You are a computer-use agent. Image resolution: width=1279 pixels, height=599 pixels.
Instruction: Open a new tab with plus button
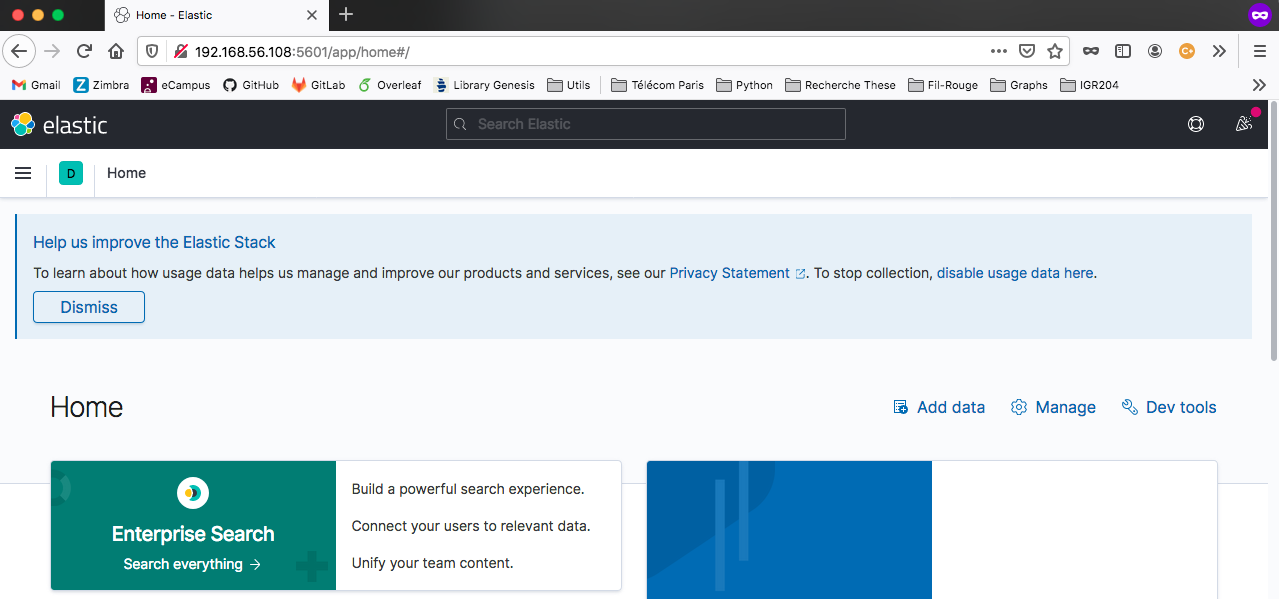(346, 14)
